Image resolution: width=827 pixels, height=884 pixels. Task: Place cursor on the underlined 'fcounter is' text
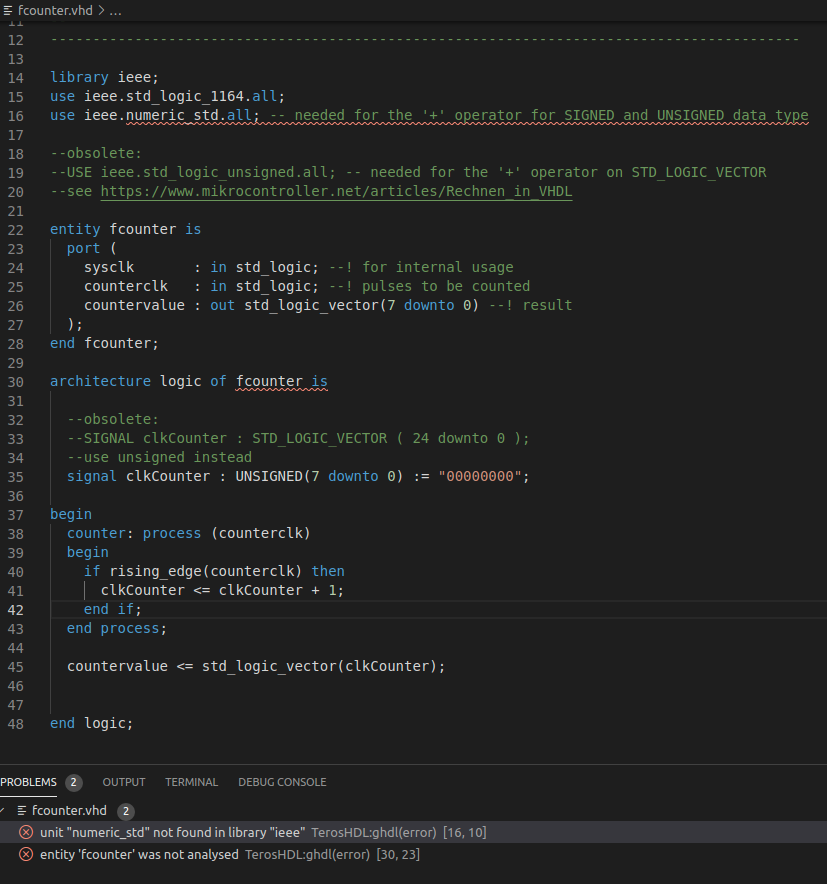tap(281, 381)
